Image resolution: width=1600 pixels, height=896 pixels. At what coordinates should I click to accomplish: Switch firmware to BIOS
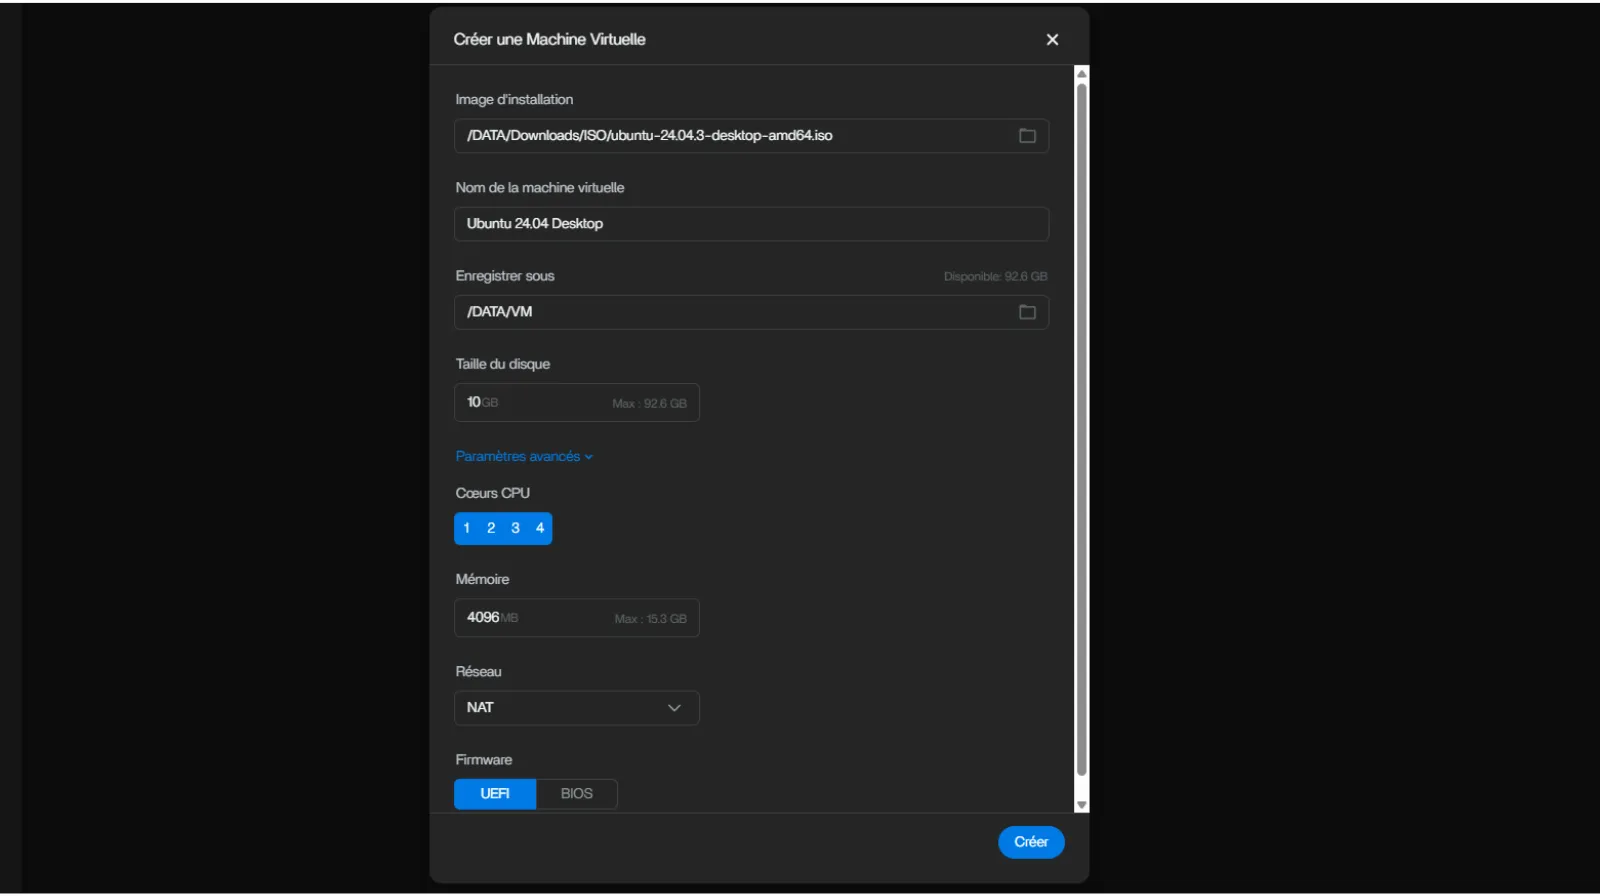pos(576,794)
